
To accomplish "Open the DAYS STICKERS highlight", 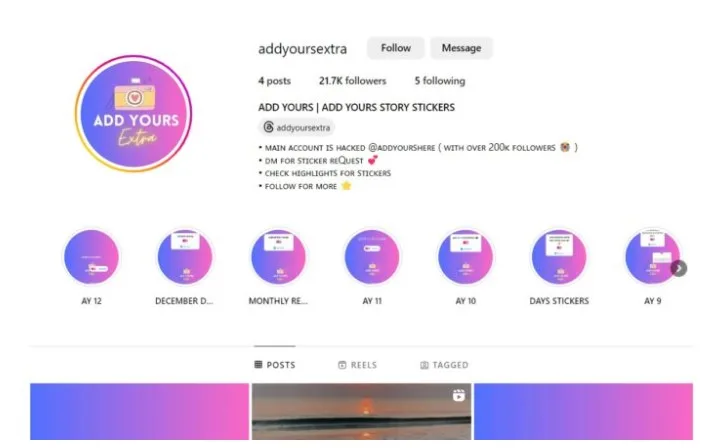I will (559, 257).
